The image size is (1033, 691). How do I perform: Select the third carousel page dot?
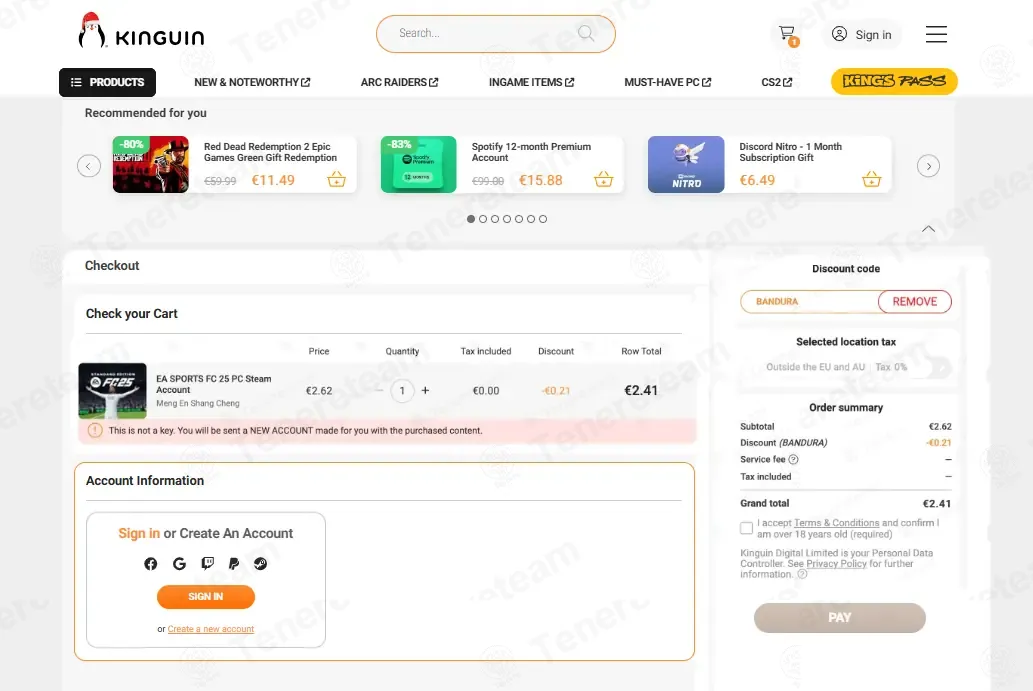coord(495,219)
